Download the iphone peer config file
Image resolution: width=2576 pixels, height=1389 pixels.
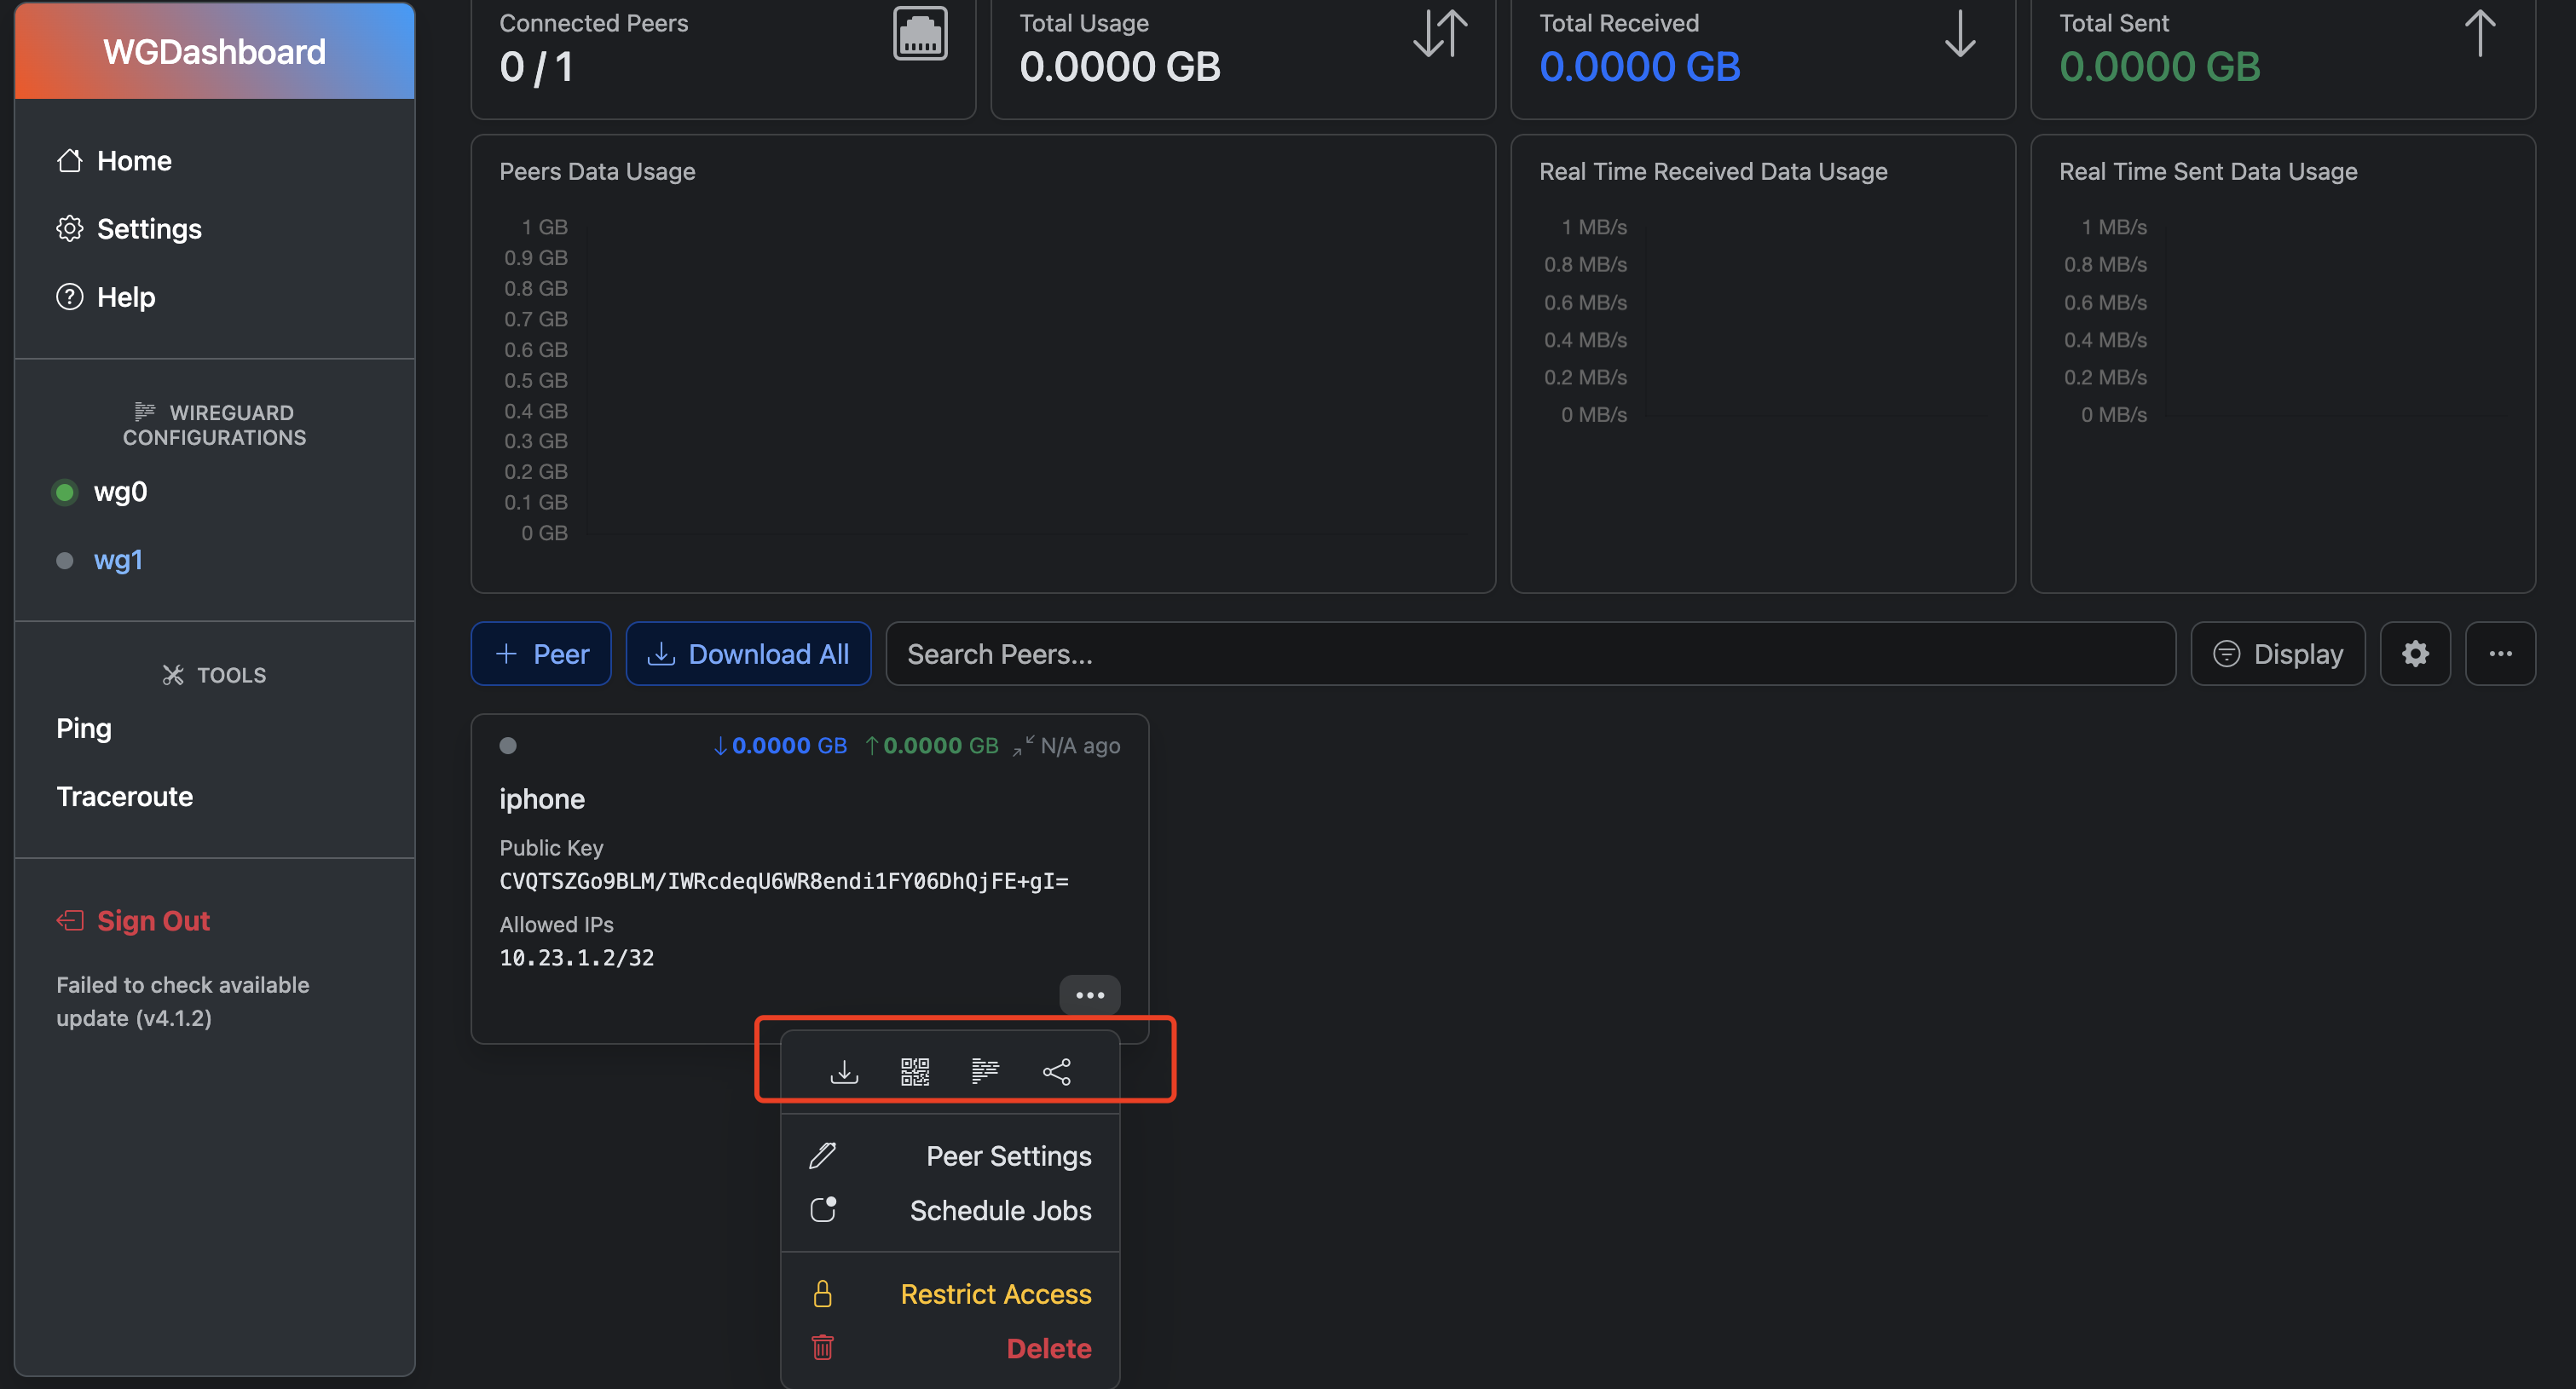(x=844, y=1072)
